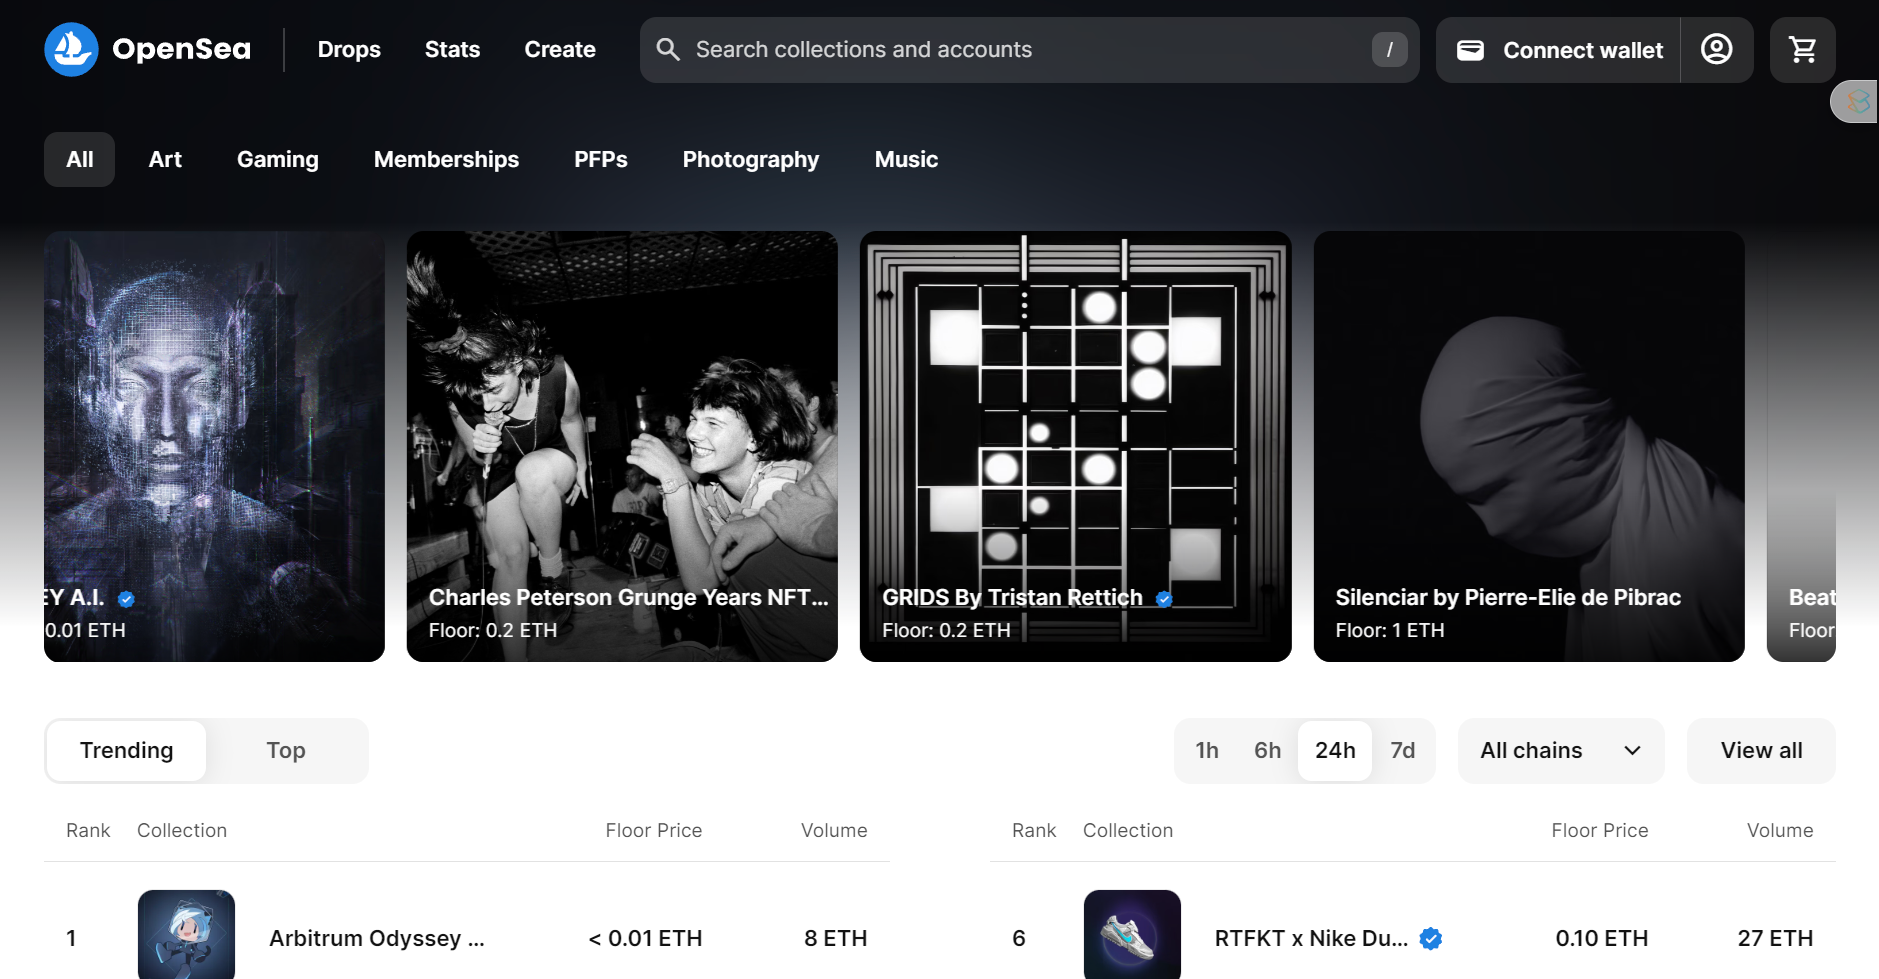Click RTFKT x Nike Dunk collection thumbnail
Viewport: 1879px width, 979px height.
point(1132,935)
